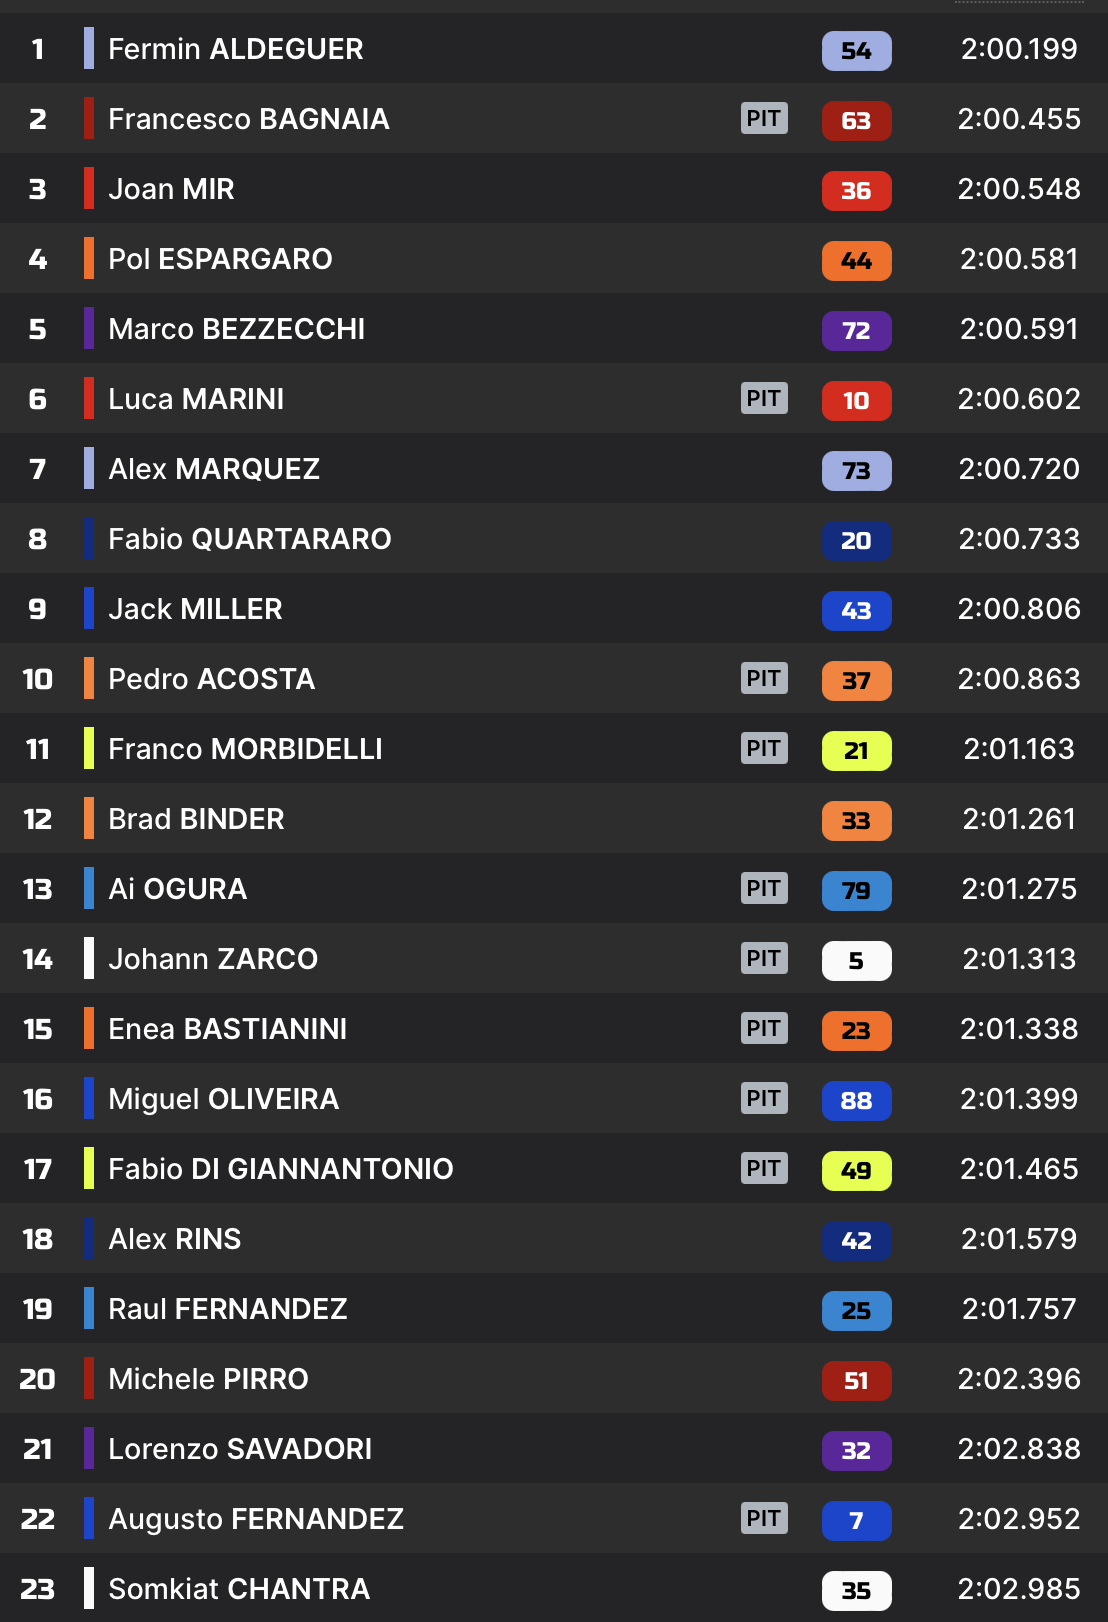Screen dimensions: 1108x1622
Task: Select the blue number 88 badge
Action: click(x=856, y=1100)
